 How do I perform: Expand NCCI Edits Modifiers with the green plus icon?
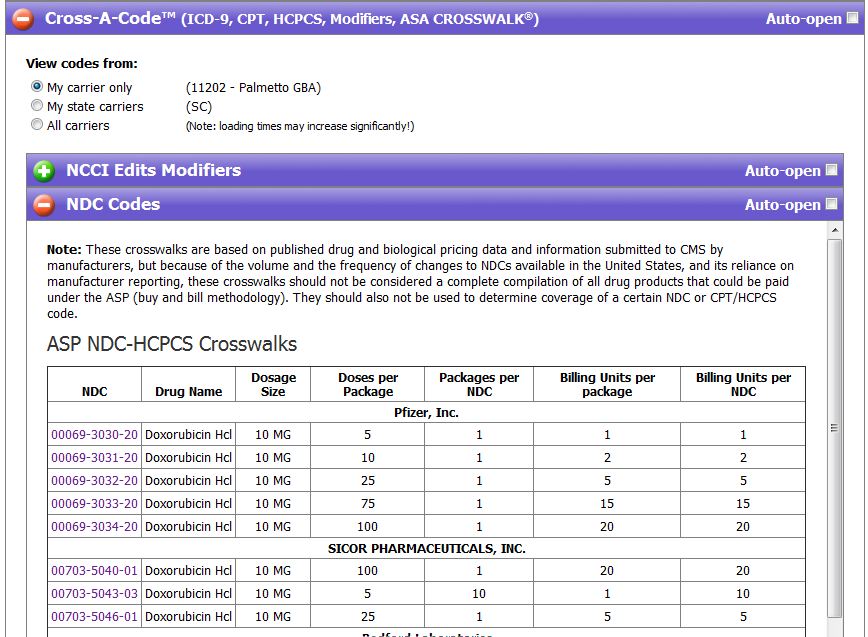pyautogui.click(x=44, y=171)
